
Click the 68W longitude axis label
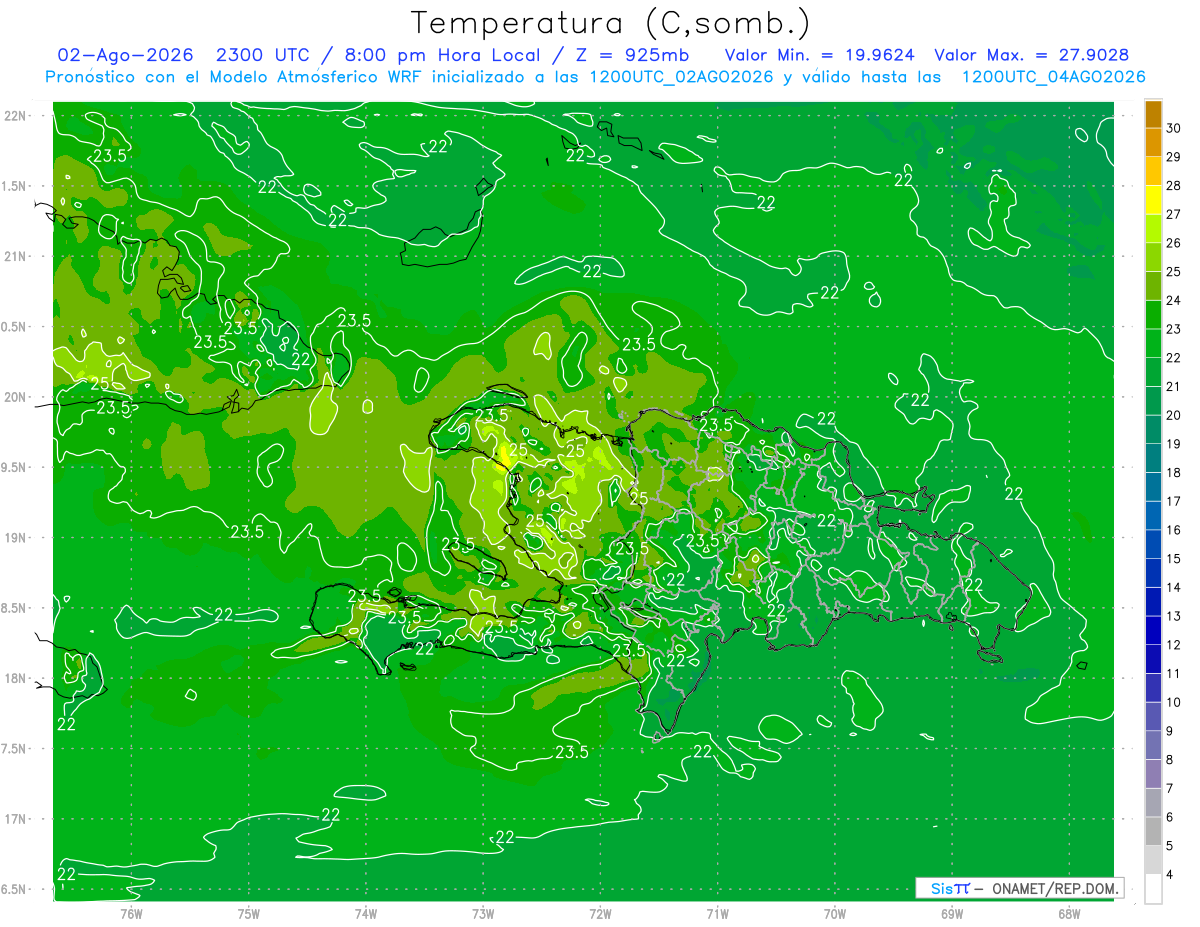pyautogui.click(x=1069, y=913)
